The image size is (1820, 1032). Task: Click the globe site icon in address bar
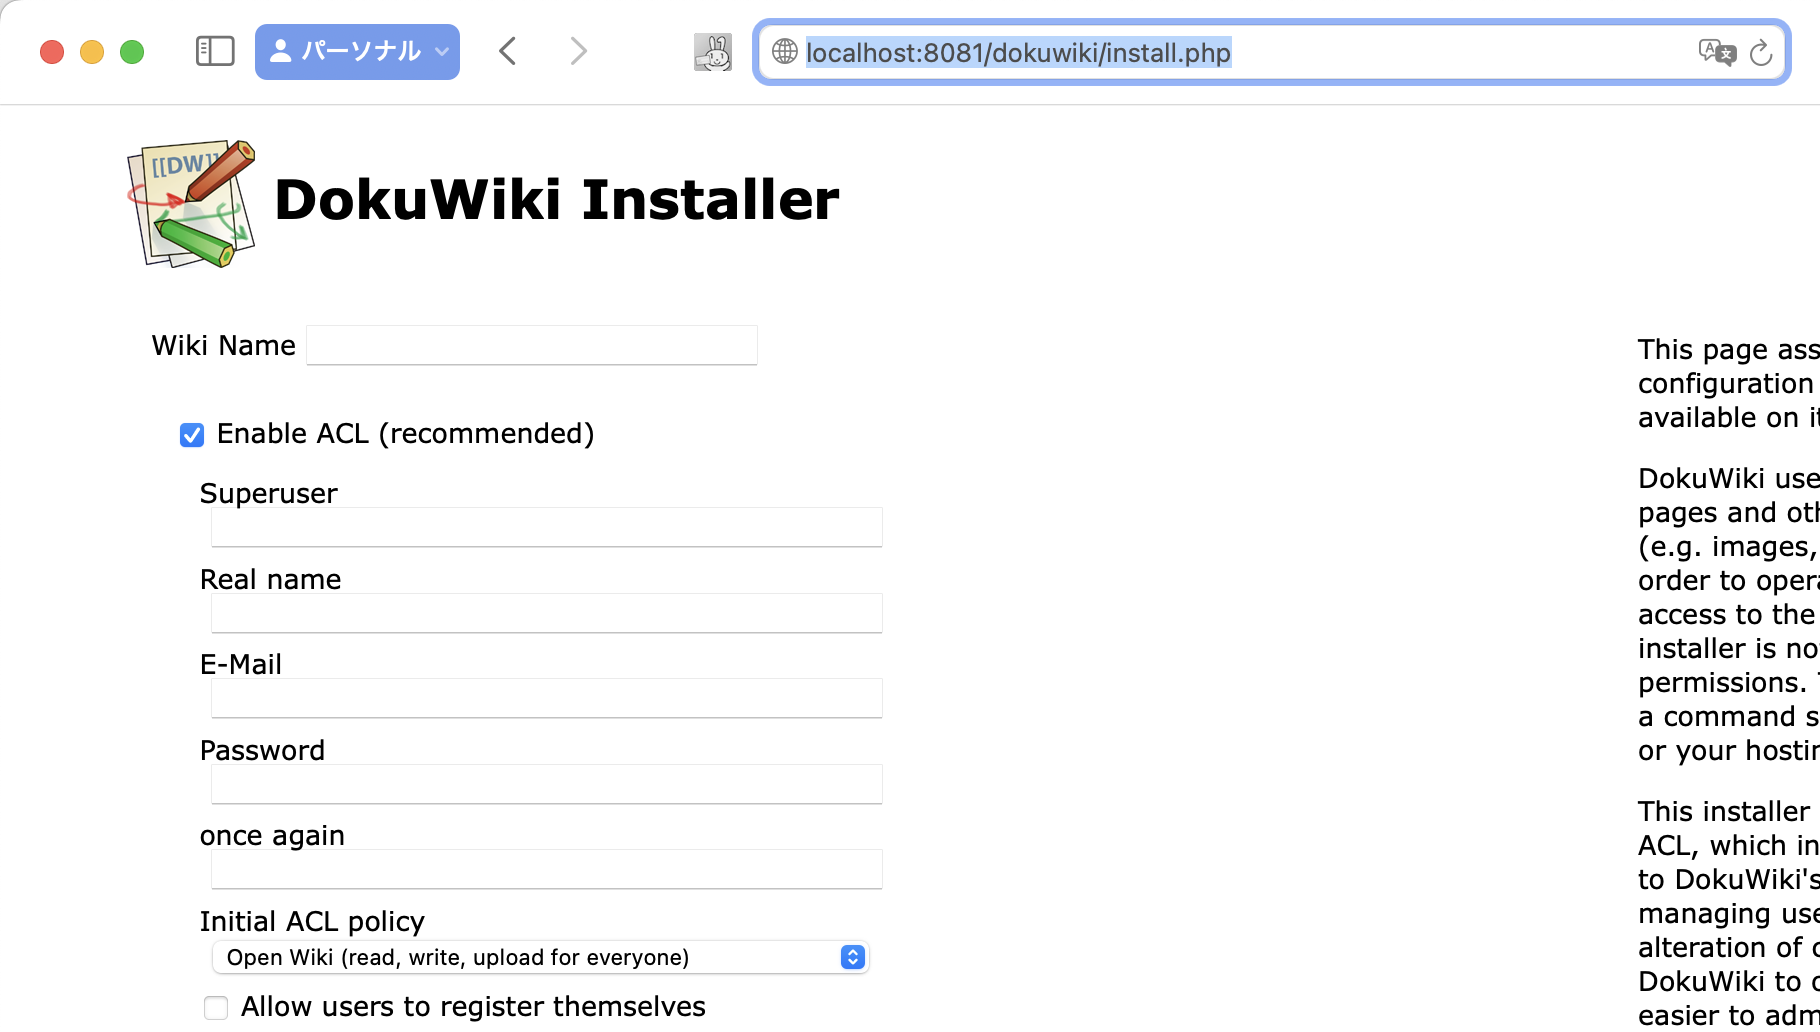click(785, 51)
